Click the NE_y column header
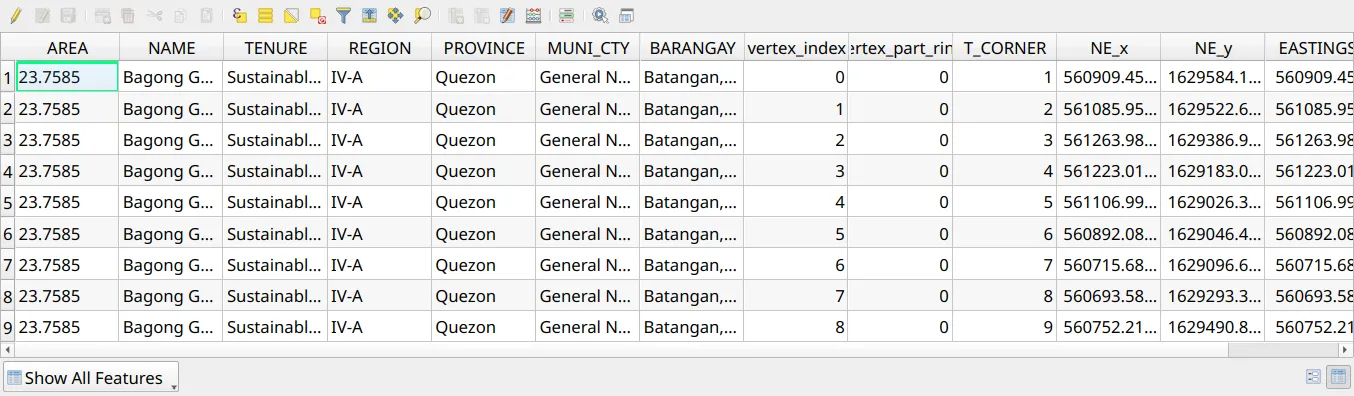1354x396 pixels. coord(1213,47)
